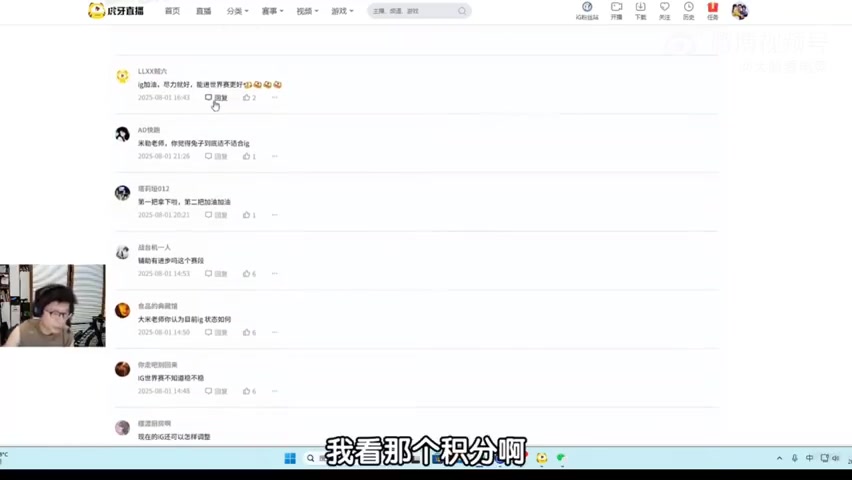
Task: Open the avatar of the 14:48 commenter
Action: click(122, 369)
